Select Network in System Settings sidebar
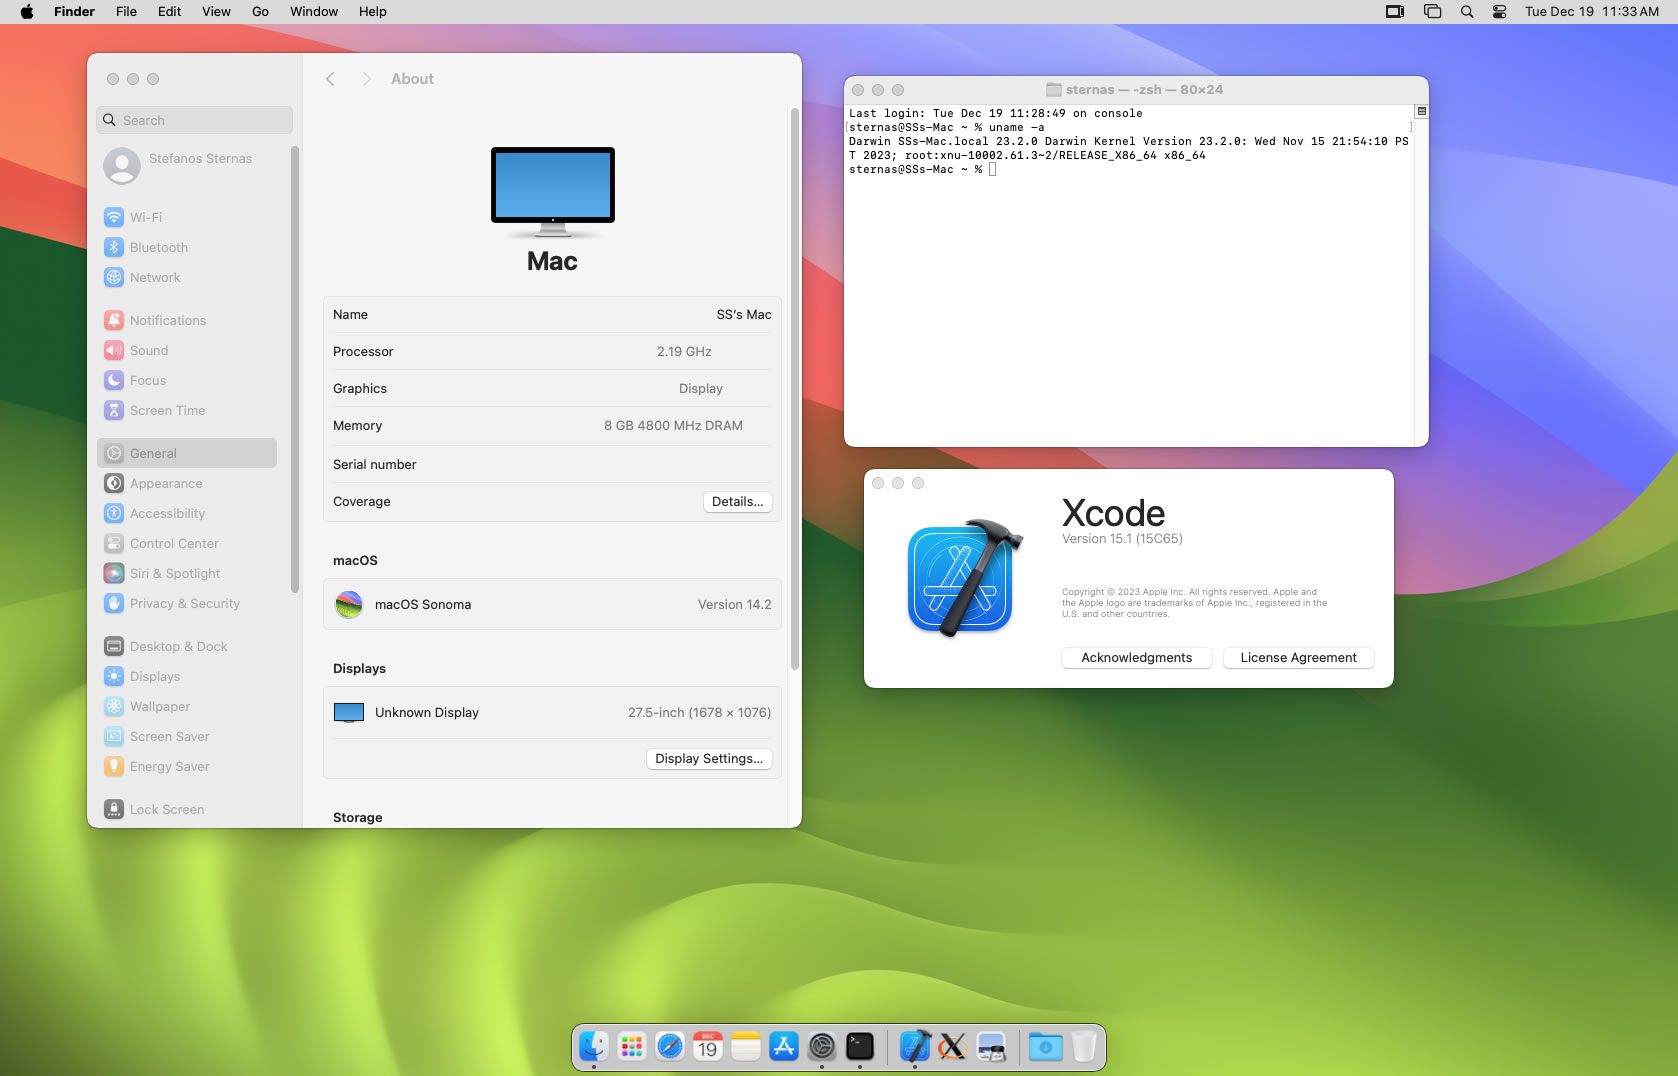This screenshot has width=1678, height=1076. pos(187,277)
